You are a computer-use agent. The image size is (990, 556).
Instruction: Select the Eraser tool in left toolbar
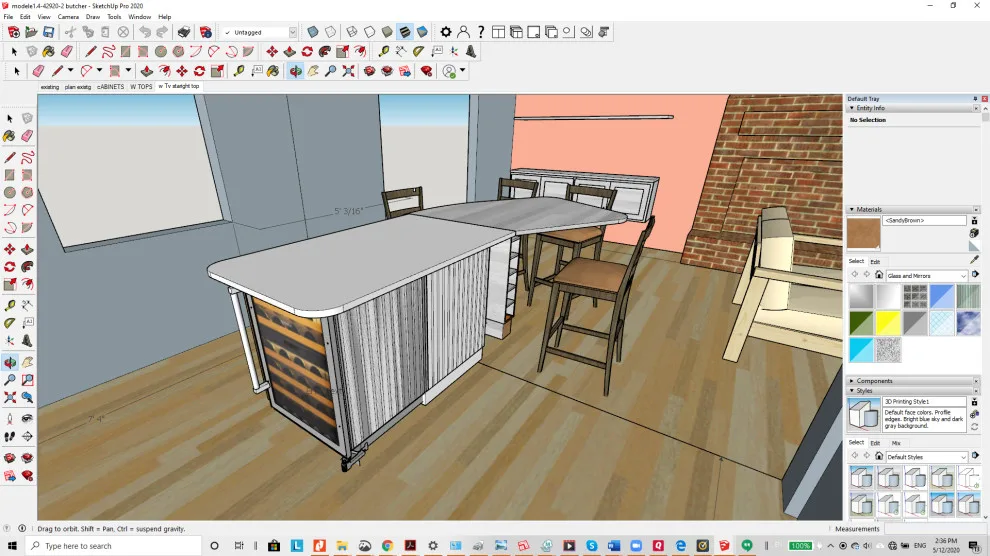click(x=27, y=136)
